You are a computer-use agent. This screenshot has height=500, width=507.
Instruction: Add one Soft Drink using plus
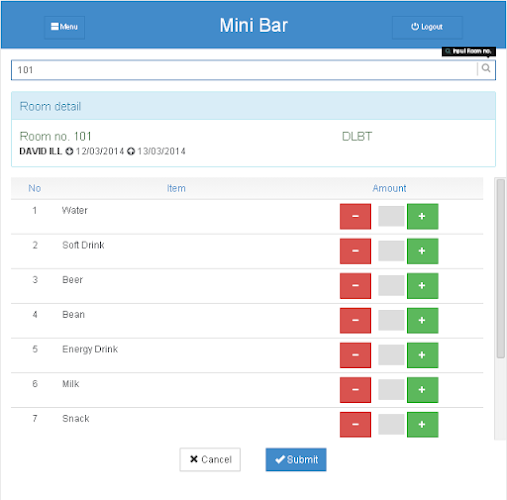(422, 251)
